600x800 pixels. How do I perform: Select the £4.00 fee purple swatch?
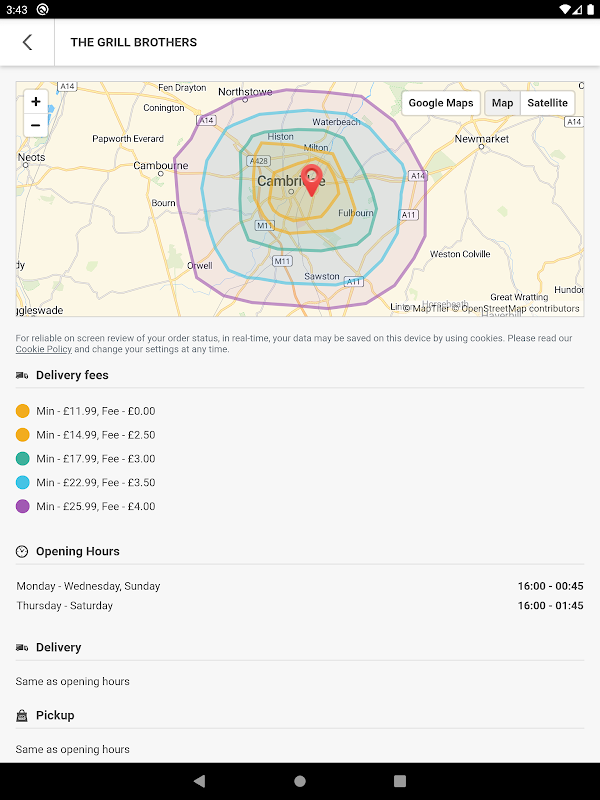pos(22,507)
